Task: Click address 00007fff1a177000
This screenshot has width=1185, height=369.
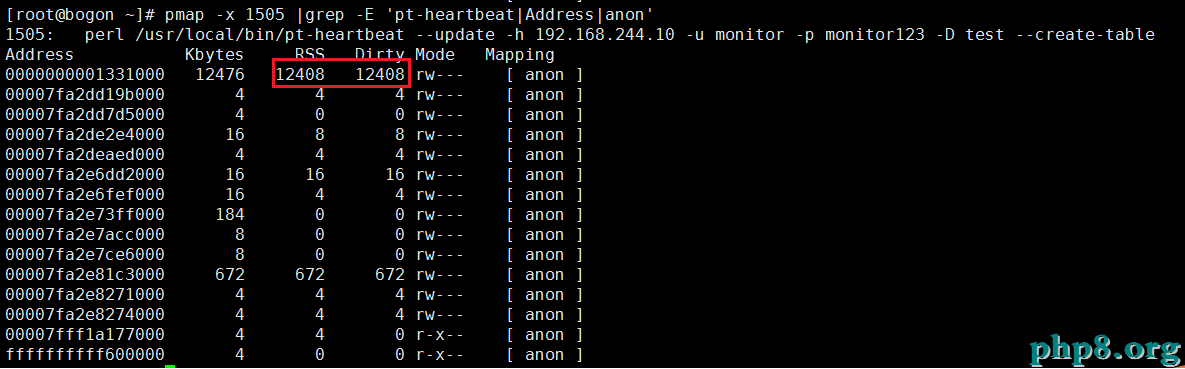Action: click(85, 334)
